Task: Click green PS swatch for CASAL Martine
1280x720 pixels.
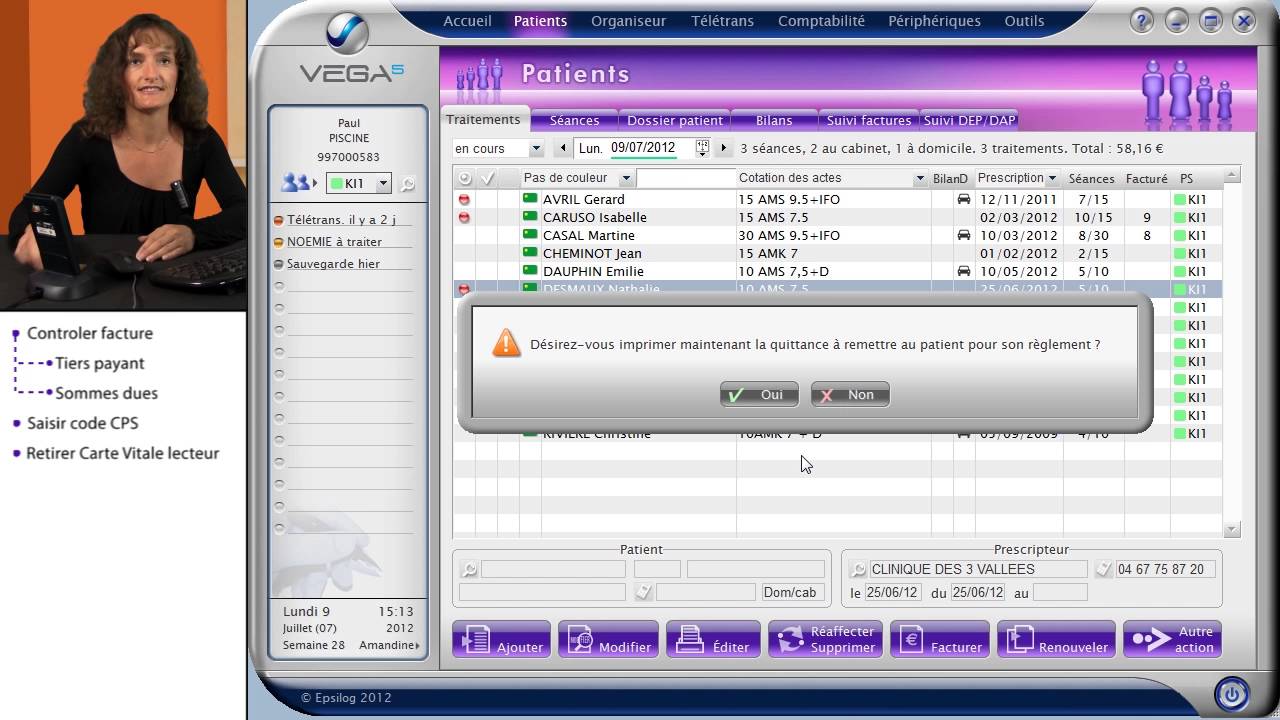Action: click(x=1180, y=235)
